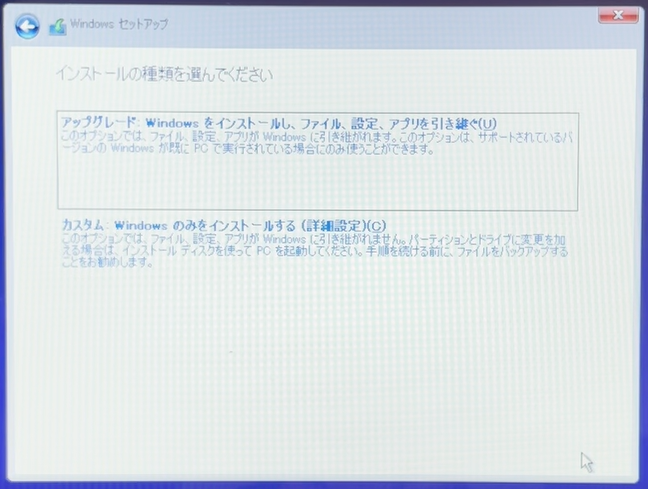Viewport: 648px width, 489px height.
Task: Go back with the blue arrow button
Action: point(27,26)
